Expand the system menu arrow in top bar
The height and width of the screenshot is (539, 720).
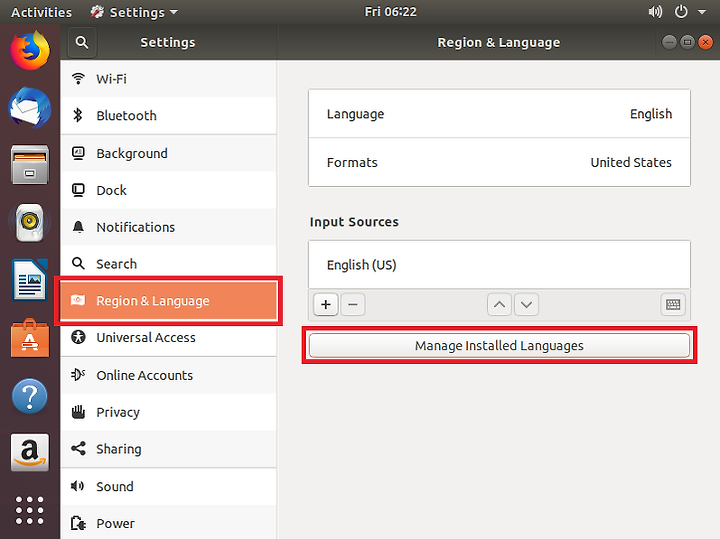[702, 12]
